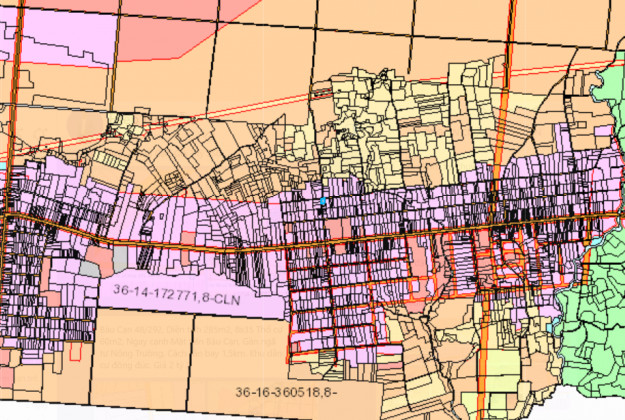The image size is (625, 420).
Task: Click the blue location marker dot
Action: pyautogui.click(x=323, y=202)
